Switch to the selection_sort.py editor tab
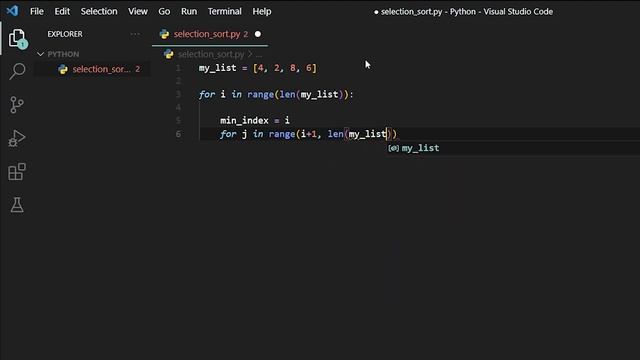640x360 pixels. (210, 34)
